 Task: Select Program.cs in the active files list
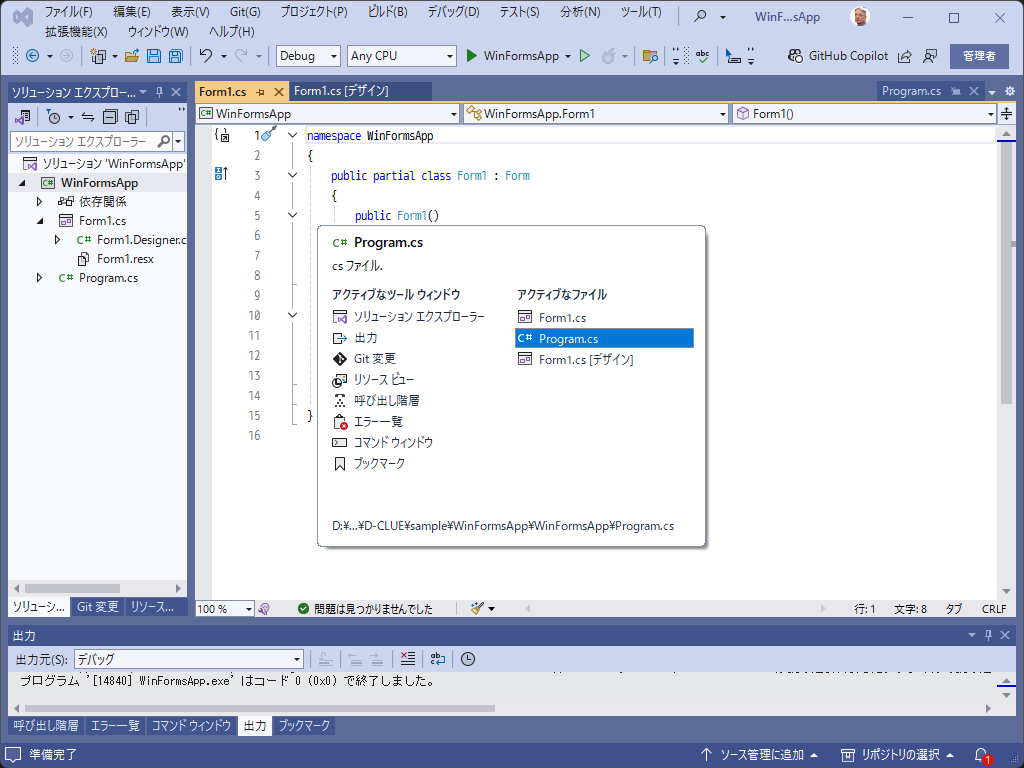tap(604, 338)
